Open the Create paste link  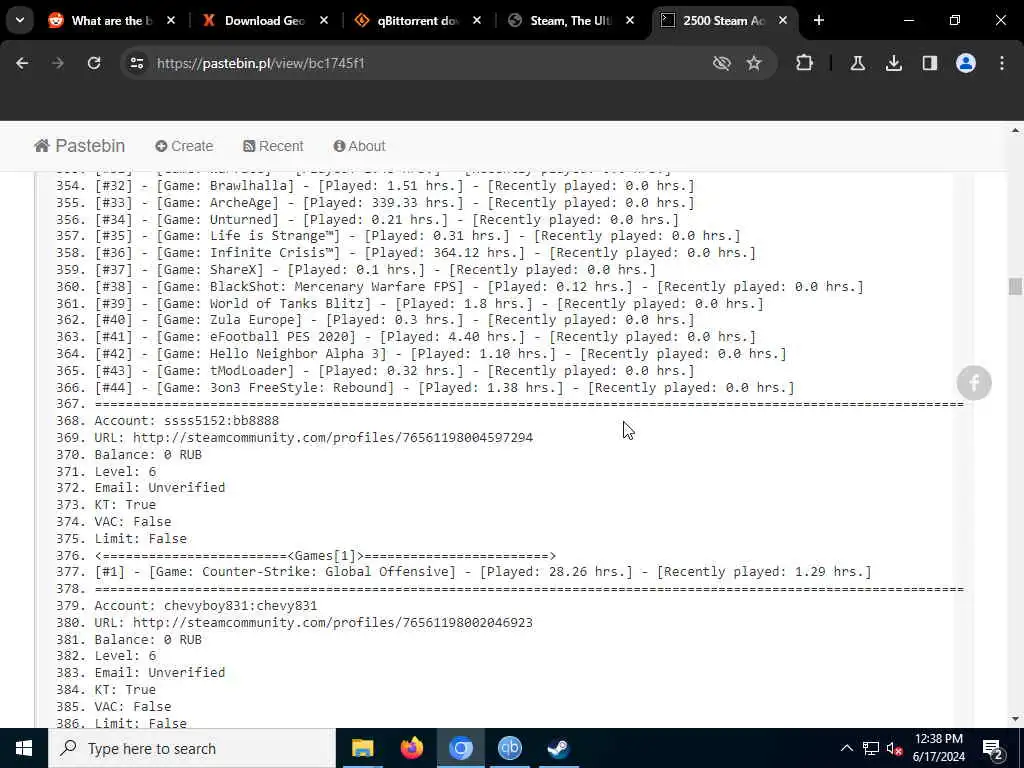tap(184, 146)
